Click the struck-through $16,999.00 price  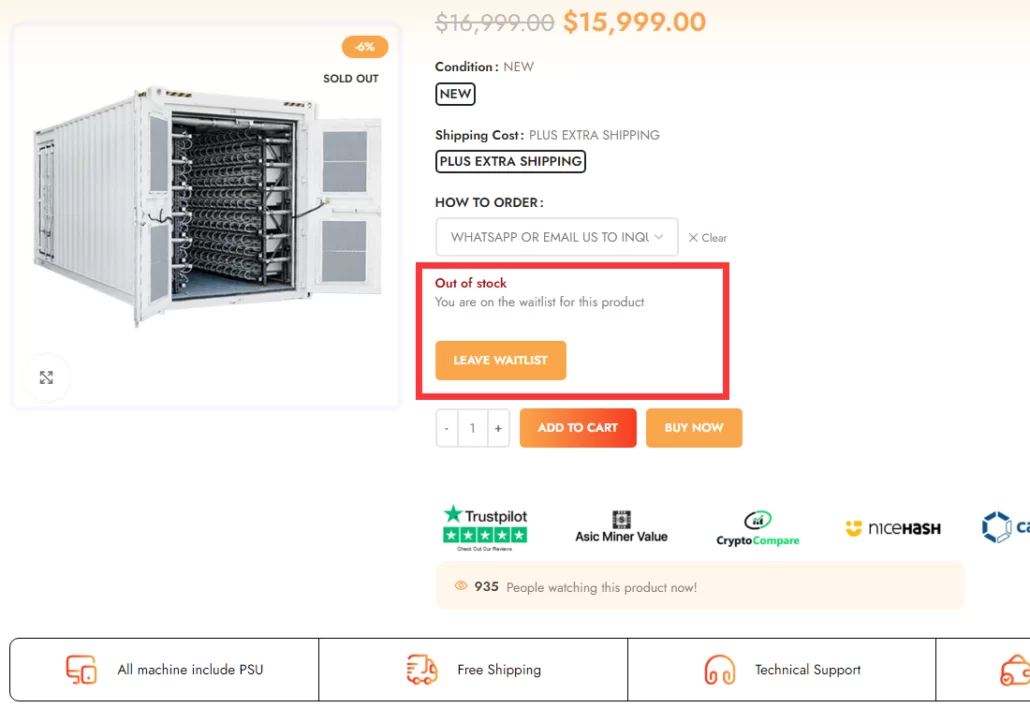[495, 23]
